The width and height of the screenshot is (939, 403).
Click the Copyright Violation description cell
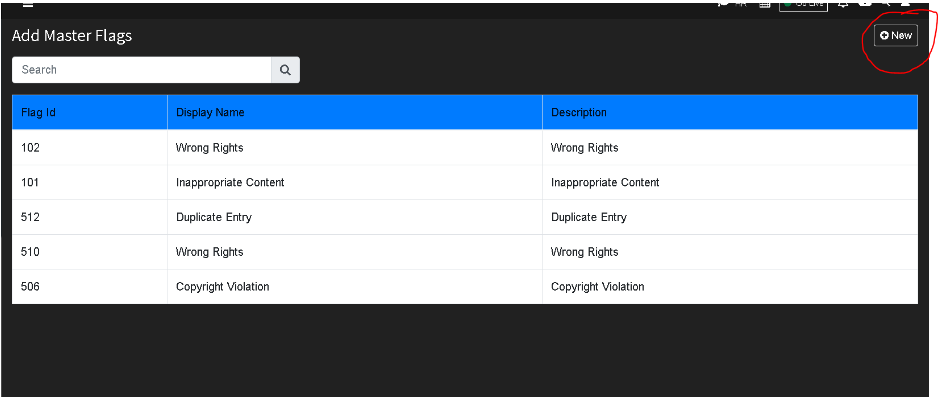coord(730,286)
